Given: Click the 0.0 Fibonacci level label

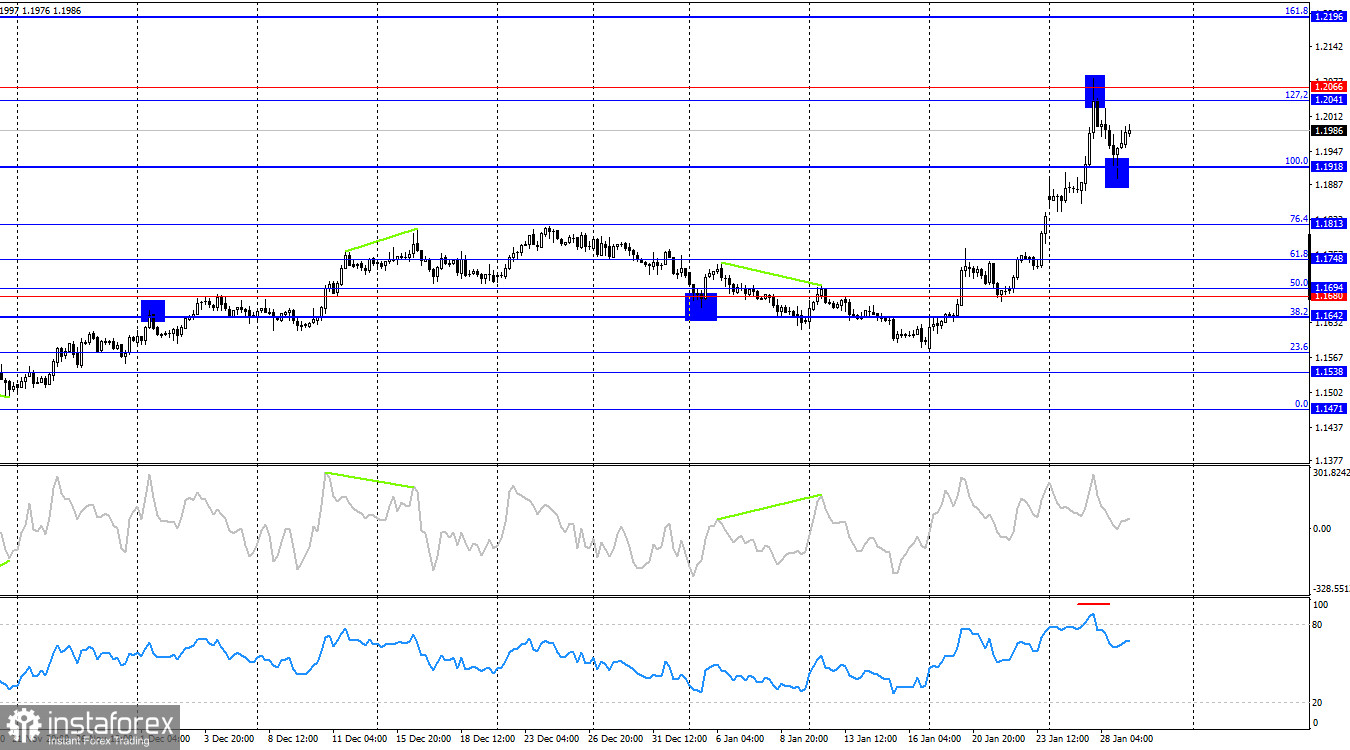Looking at the screenshot, I should pyautogui.click(x=1301, y=404).
